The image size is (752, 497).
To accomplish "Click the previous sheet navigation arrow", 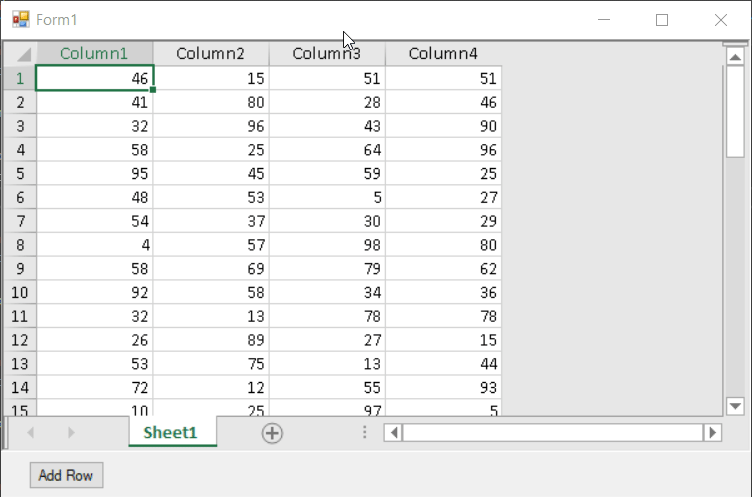I will tap(31, 433).
